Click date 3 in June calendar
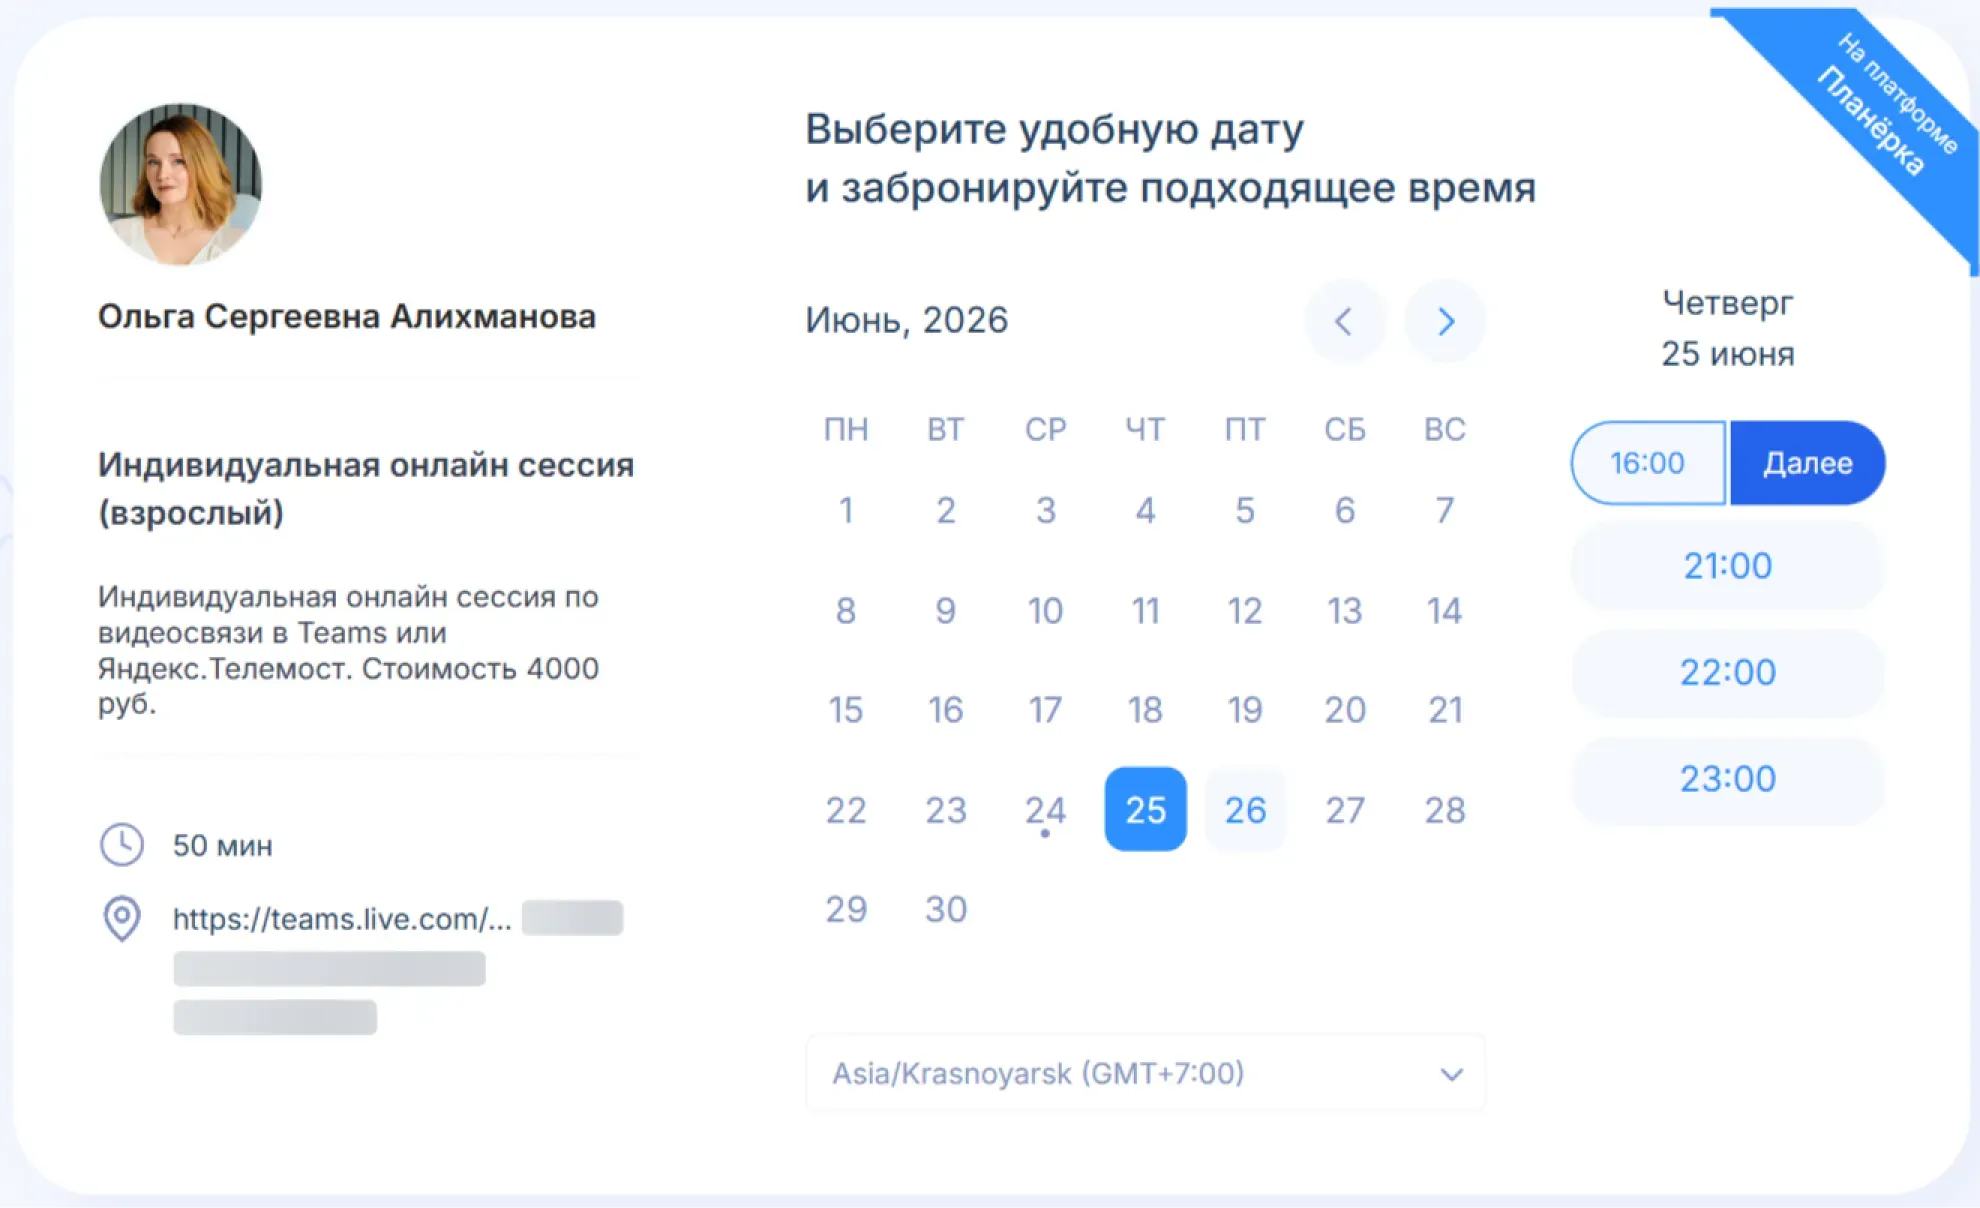The width and height of the screenshot is (1980, 1208). pos(1046,510)
